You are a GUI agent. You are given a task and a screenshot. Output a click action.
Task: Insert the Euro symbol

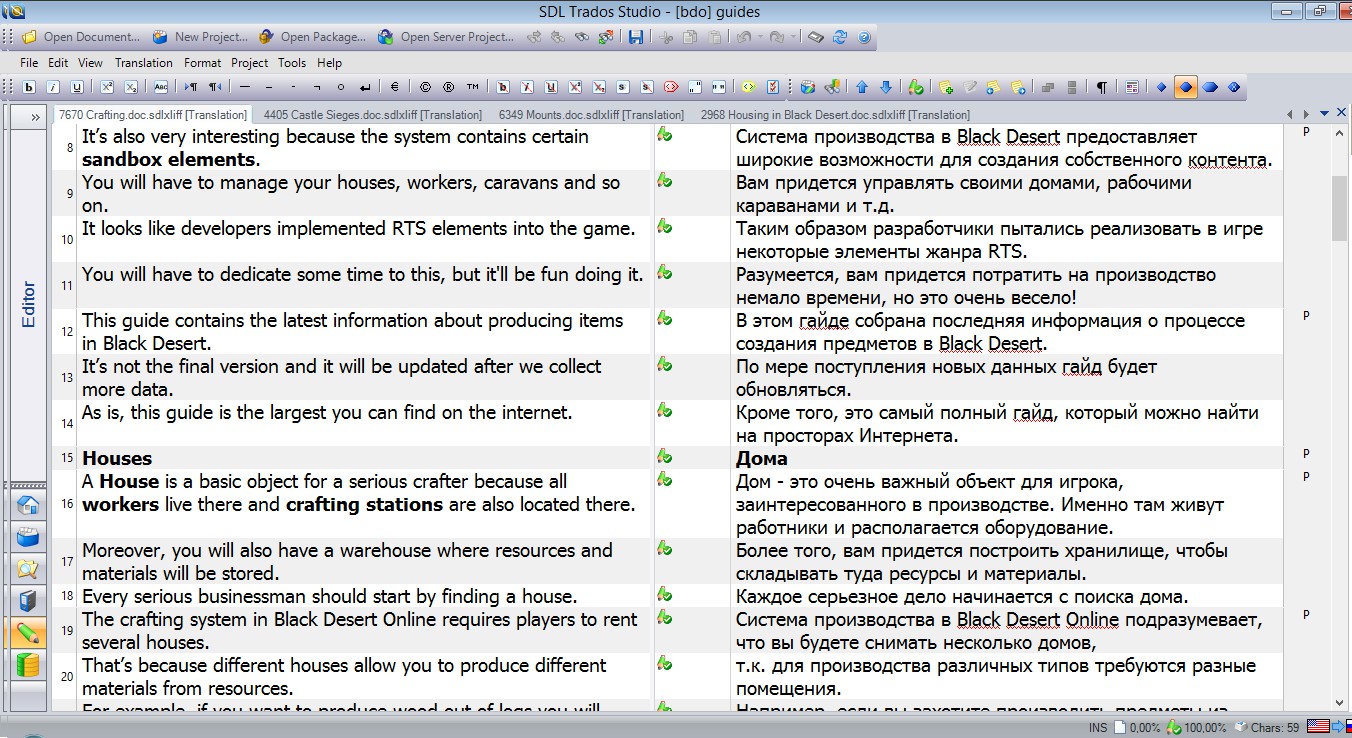pyautogui.click(x=394, y=87)
